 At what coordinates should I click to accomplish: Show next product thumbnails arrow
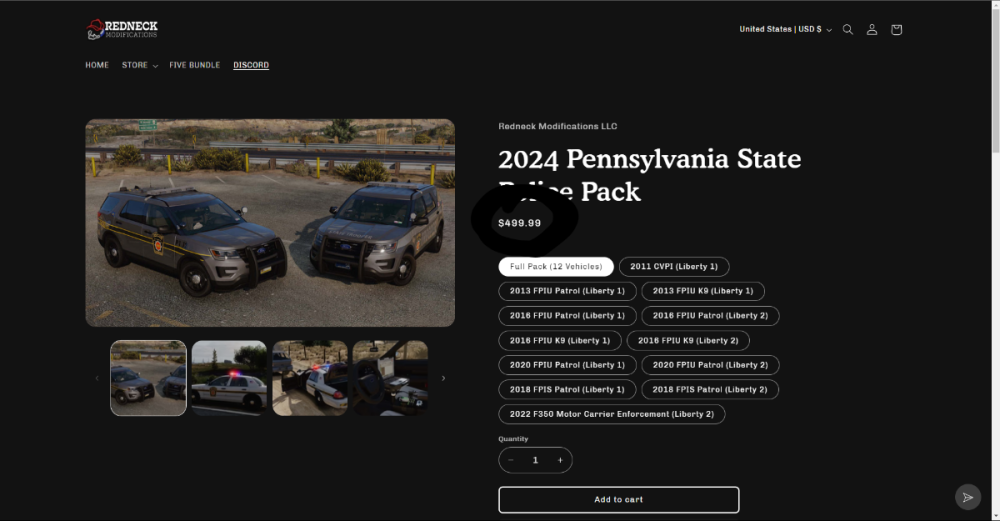443,378
